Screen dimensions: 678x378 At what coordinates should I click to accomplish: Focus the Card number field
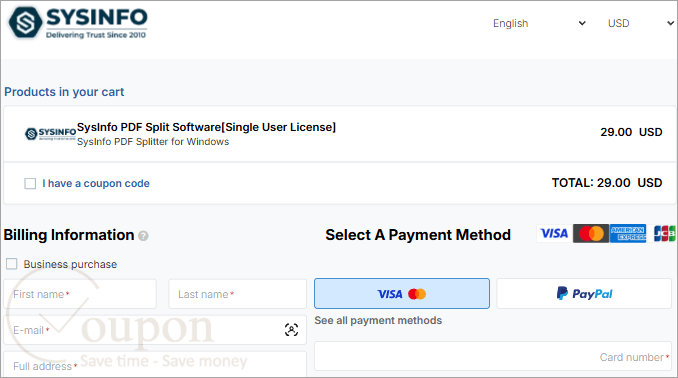(493, 356)
